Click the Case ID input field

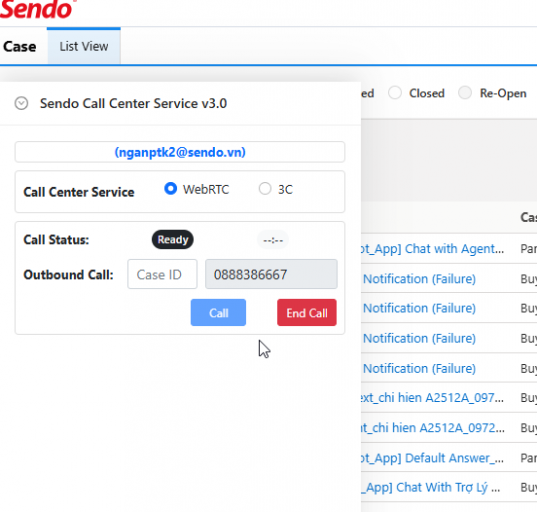[x=162, y=274]
